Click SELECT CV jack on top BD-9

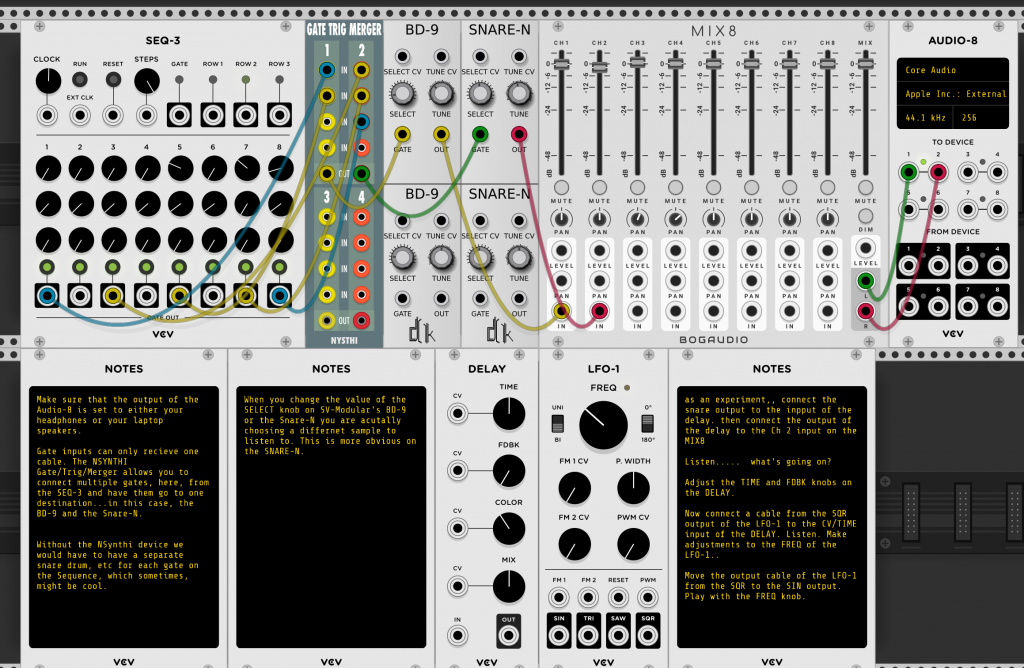(x=402, y=57)
